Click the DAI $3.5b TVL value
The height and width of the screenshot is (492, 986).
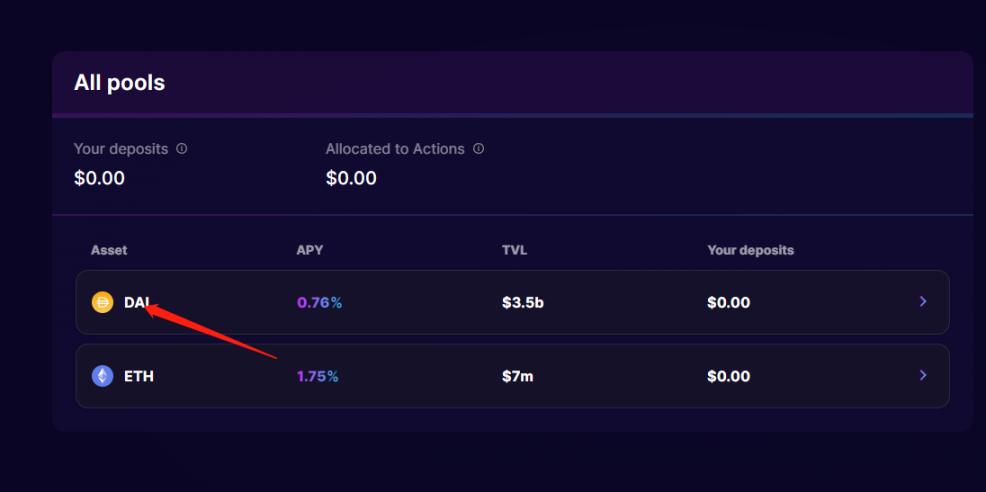coord(523,302)
